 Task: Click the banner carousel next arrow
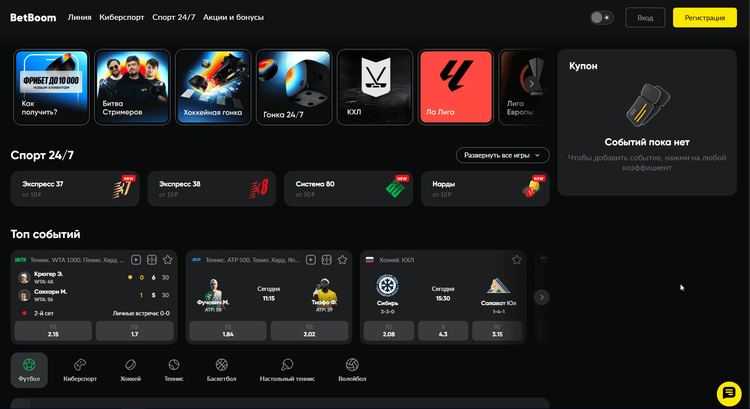click(x=531, y=85)
